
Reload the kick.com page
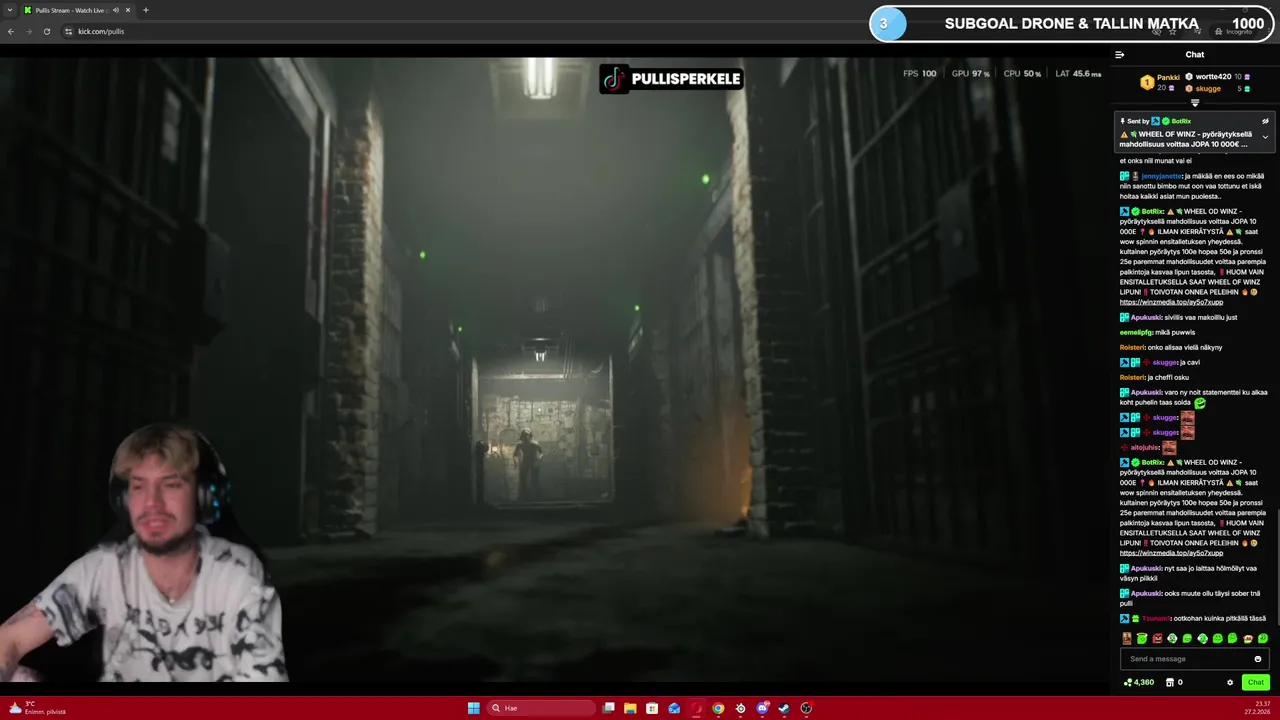coord(46,31)
